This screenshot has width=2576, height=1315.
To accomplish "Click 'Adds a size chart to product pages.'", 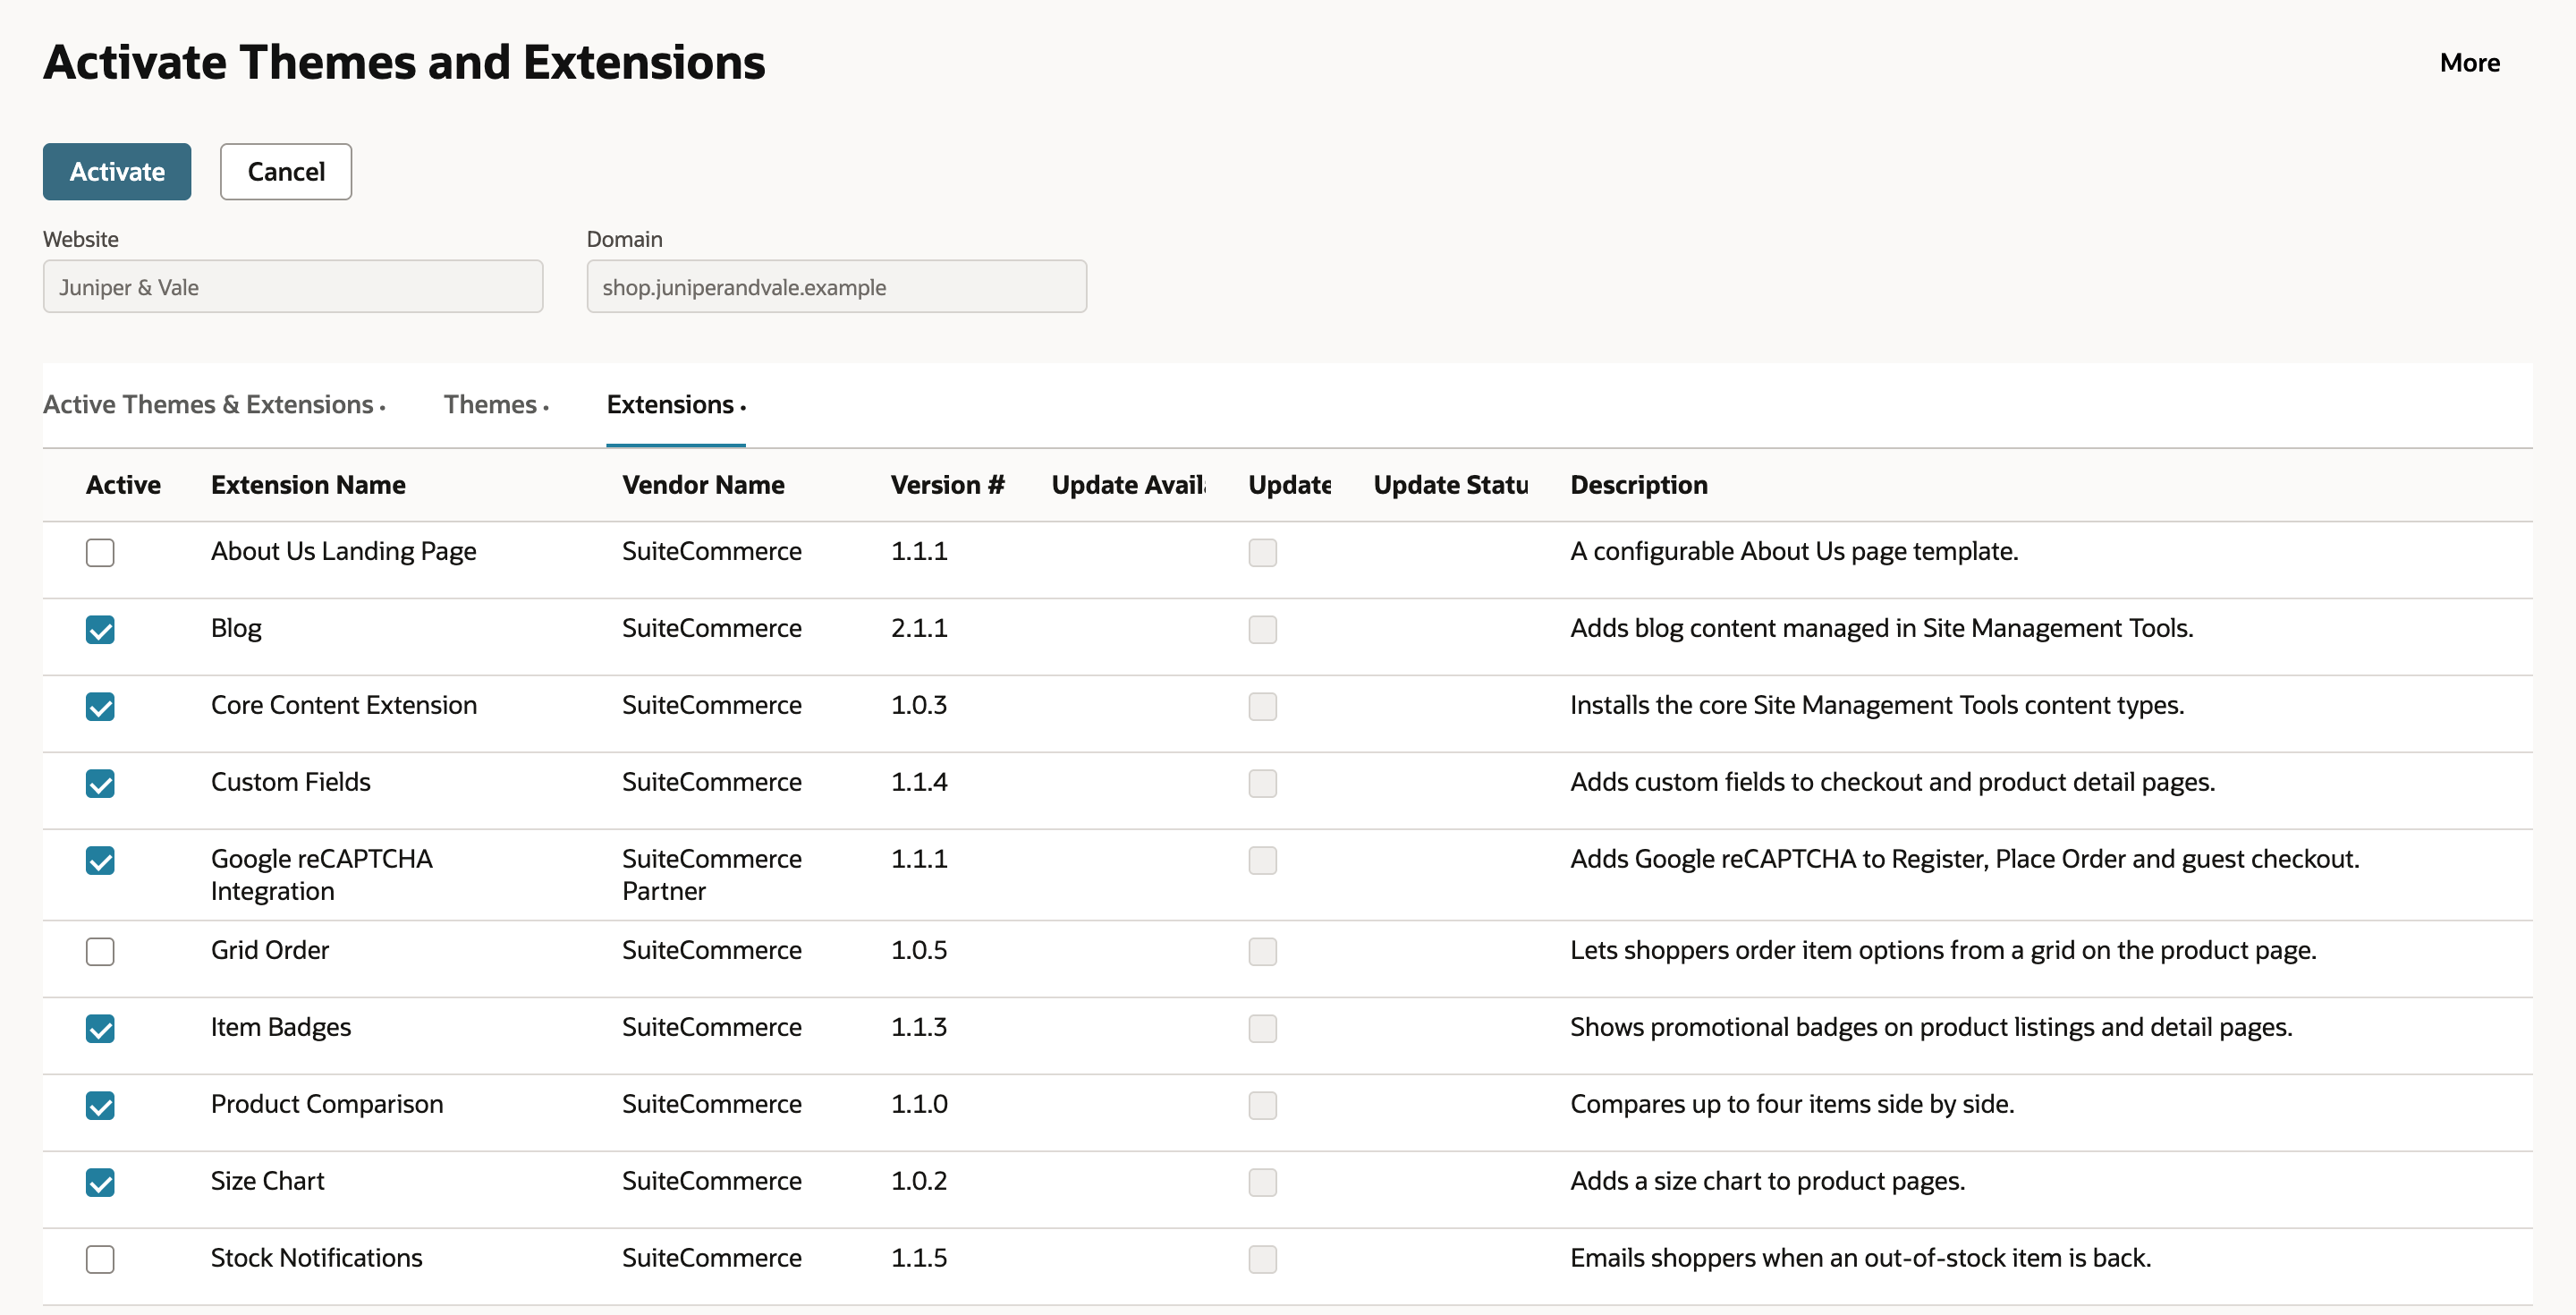I will point(1767,1181).
